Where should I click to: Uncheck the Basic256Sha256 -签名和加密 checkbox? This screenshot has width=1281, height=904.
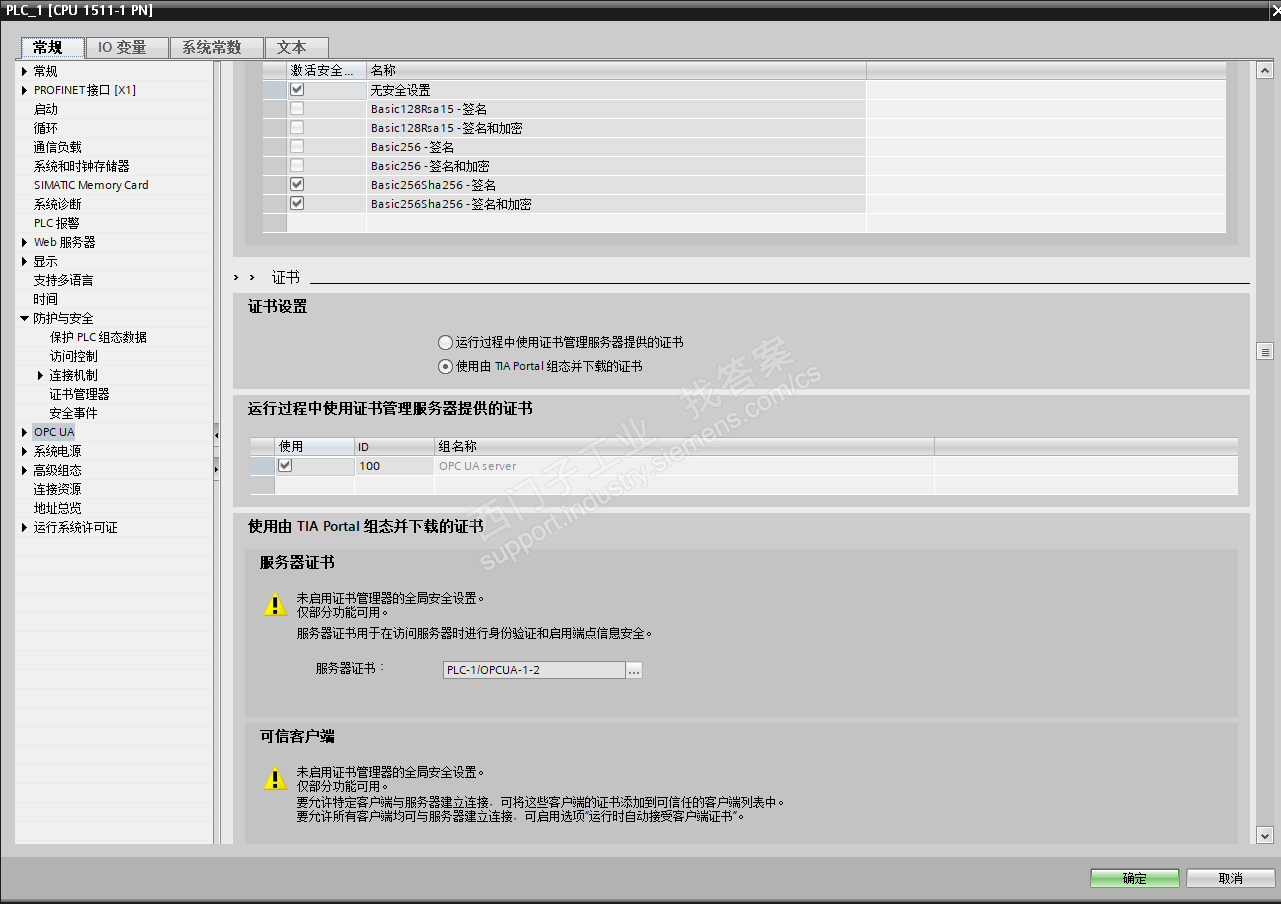[297, 203]
